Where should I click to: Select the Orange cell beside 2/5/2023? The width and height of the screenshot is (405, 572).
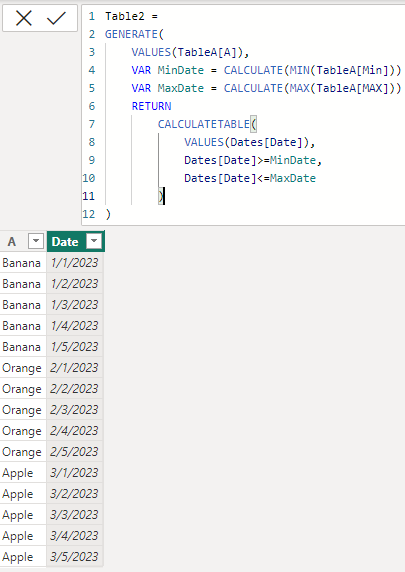click(x=23, y=452)
